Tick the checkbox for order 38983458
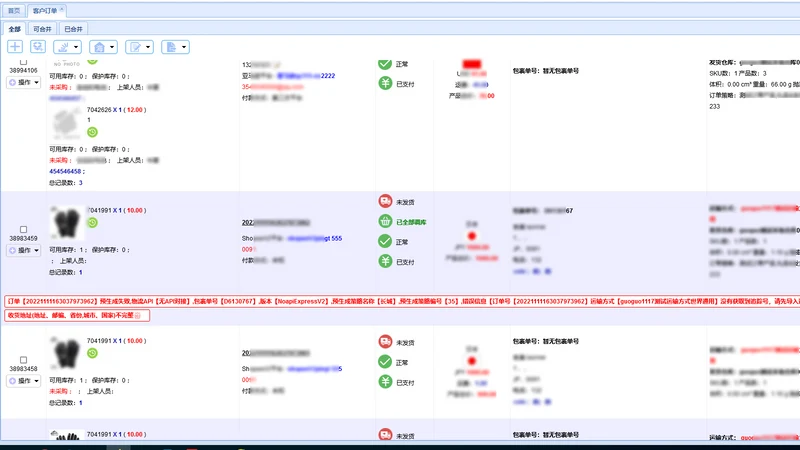Screen dimensions: 800x450 (x=23, y=360)
